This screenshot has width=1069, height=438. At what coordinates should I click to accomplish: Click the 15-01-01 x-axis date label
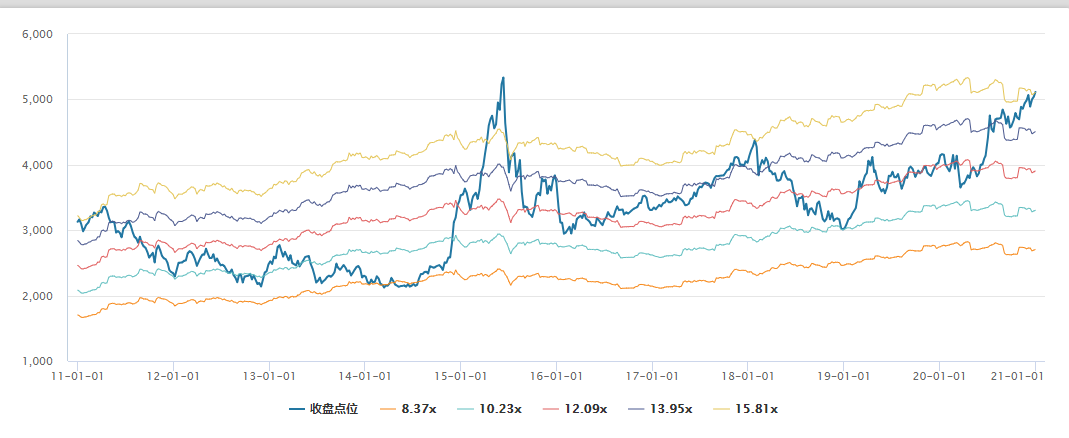(460, 376)
